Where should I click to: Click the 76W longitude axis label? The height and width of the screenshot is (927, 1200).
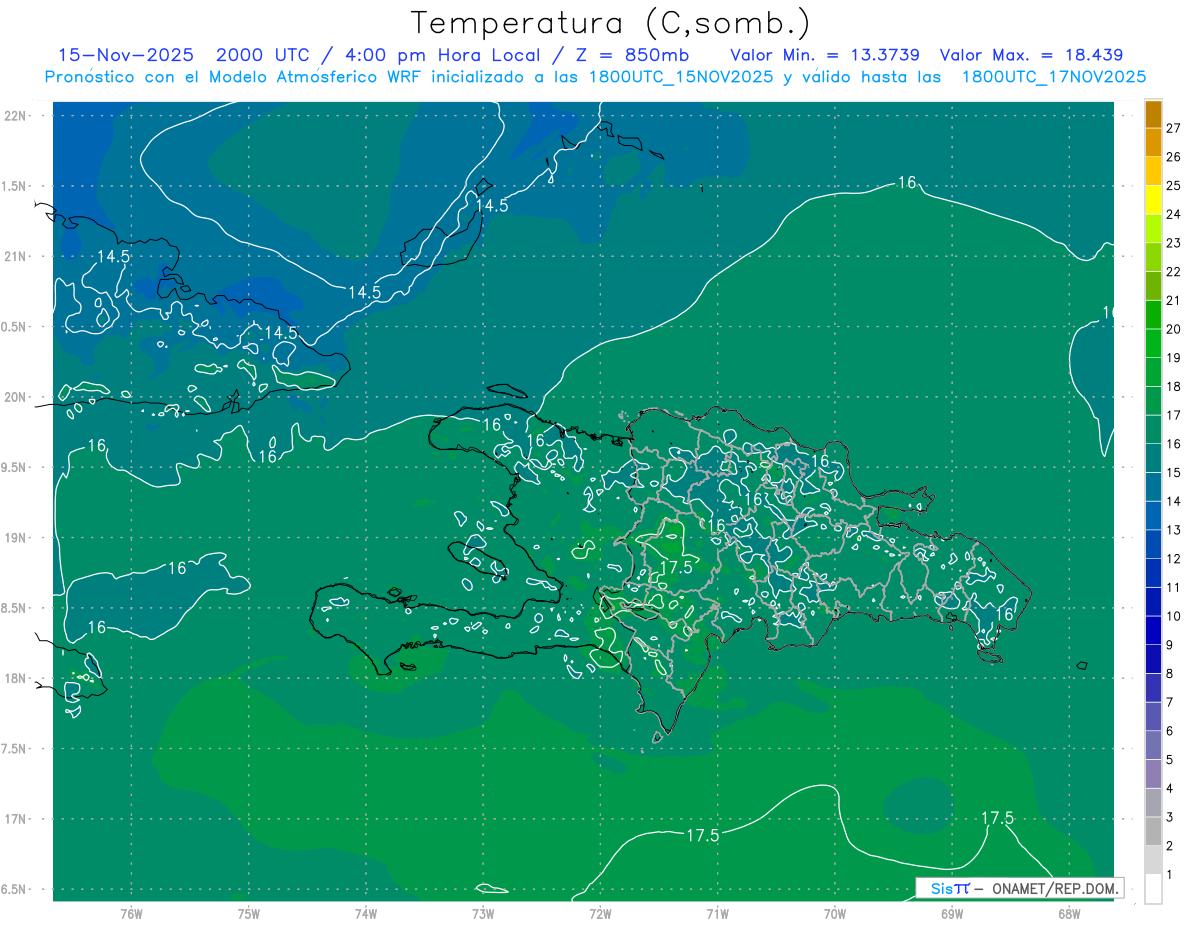pos(131,914)
